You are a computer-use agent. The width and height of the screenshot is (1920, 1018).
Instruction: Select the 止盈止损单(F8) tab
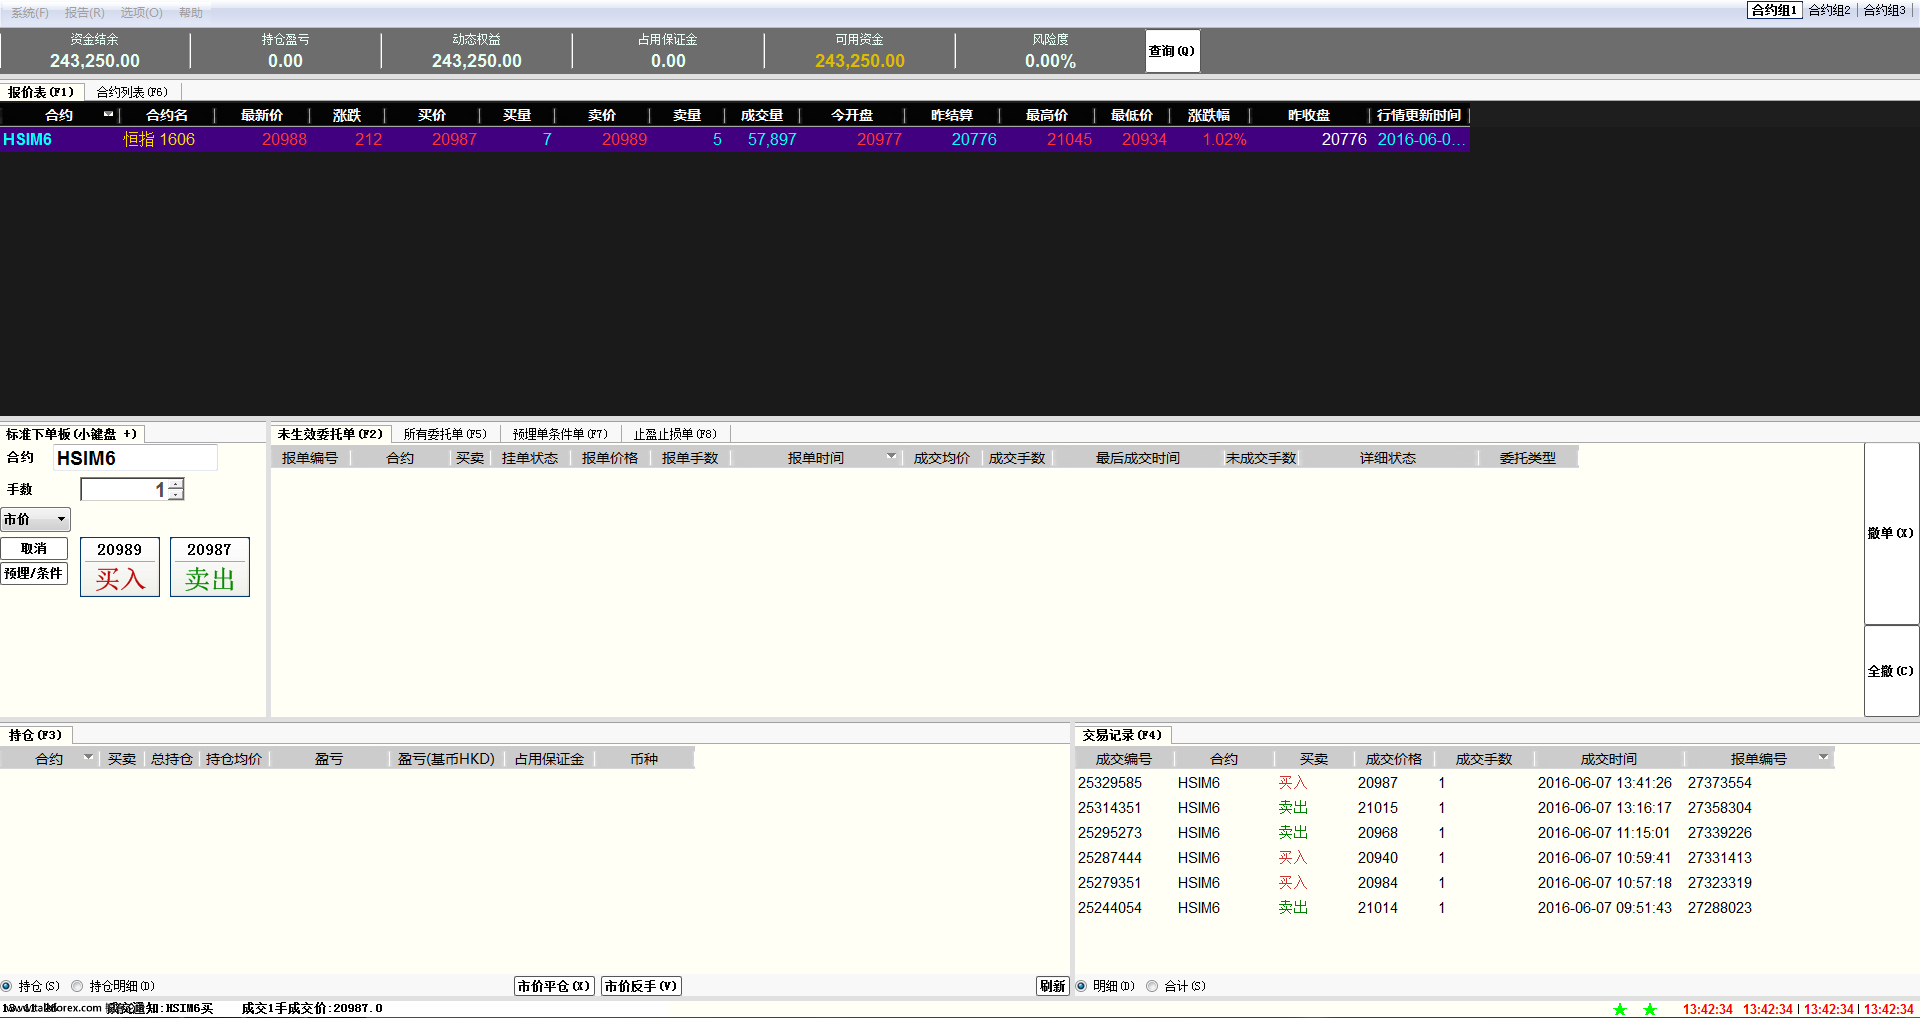tap(675, 434)
